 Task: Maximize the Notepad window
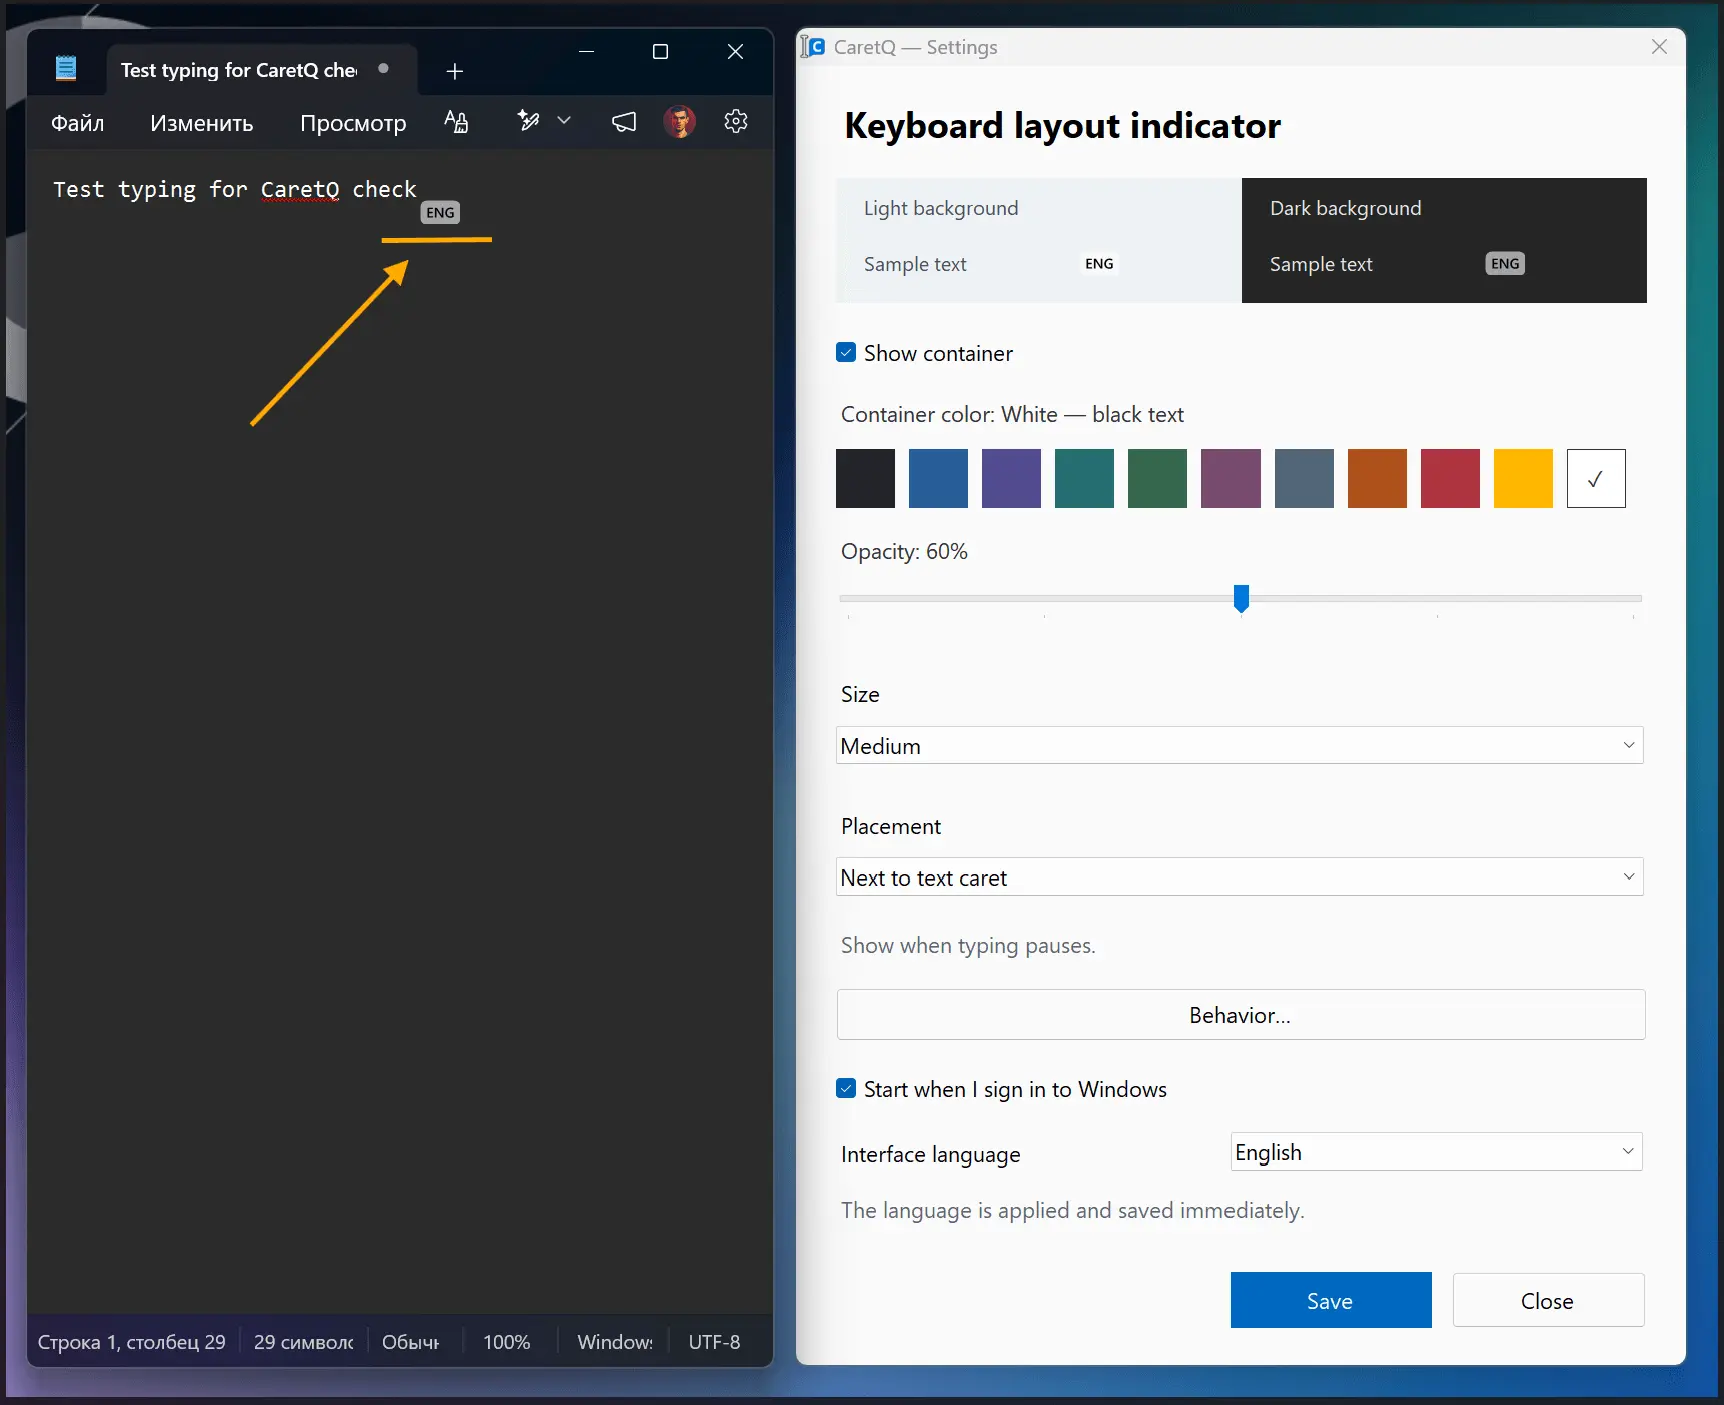point(660,51)
